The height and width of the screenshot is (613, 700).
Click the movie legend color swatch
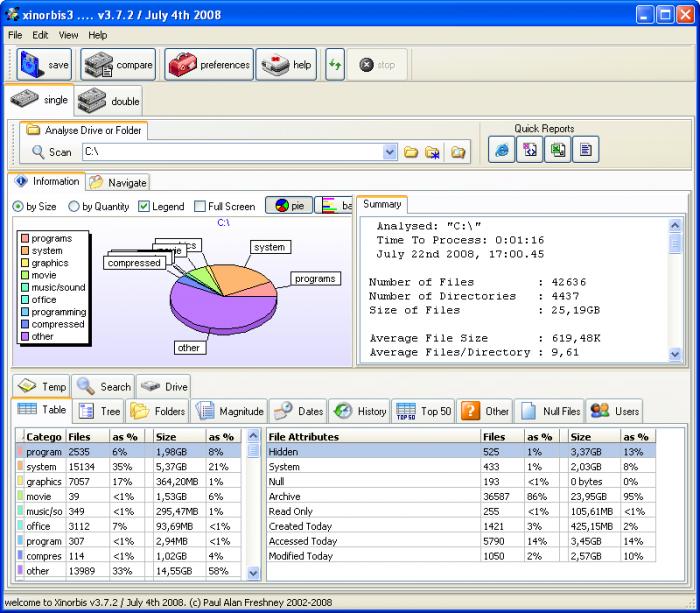tap(25, 275)
